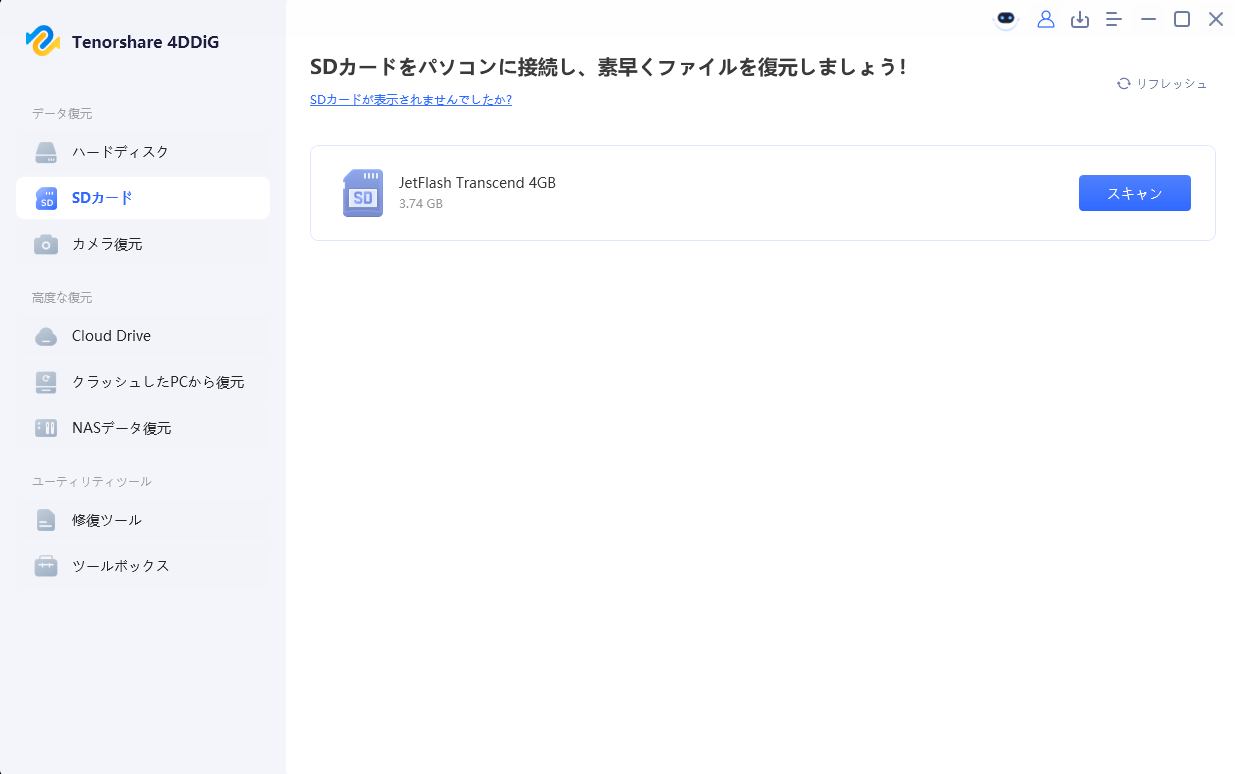Select クラッシュしたPCから復元 option
This screenshot has width=1235, height=774.
tap(143, 382)
